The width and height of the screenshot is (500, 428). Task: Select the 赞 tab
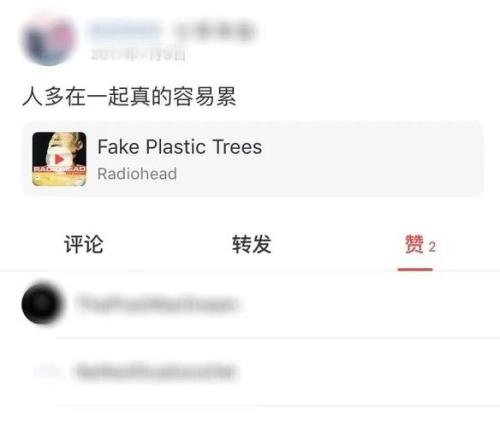tap(414, 244)
